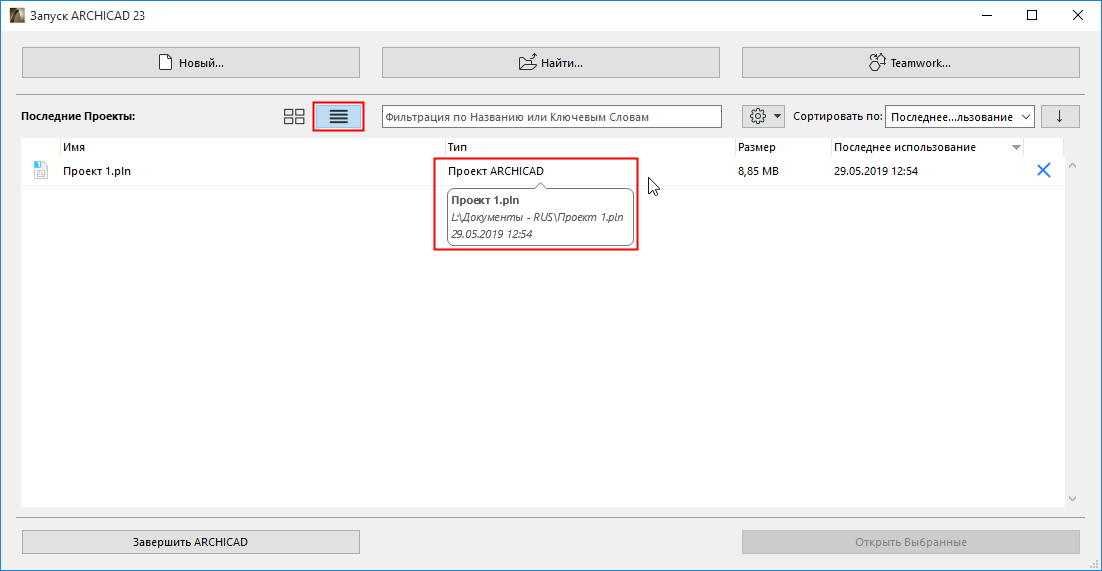This screenshot has width=1102, height=571.
Task: Click the Найти… browse button
Action: pyautogui.click(x=550, y=63)
